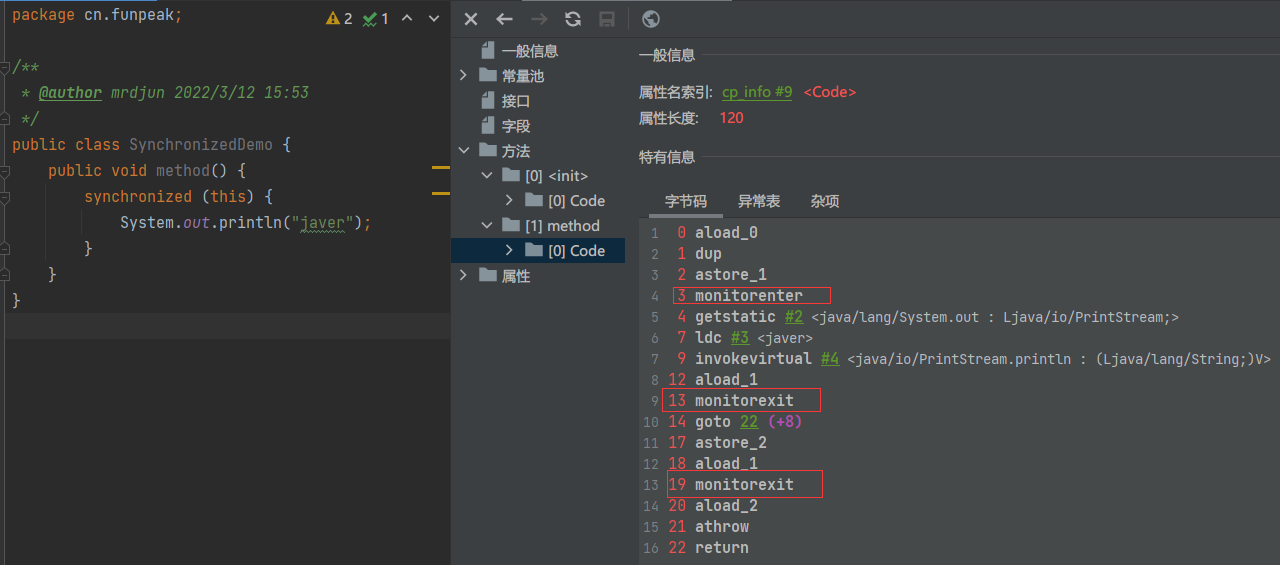Fold the Javadoc comment block in gutter

point(5,67)
